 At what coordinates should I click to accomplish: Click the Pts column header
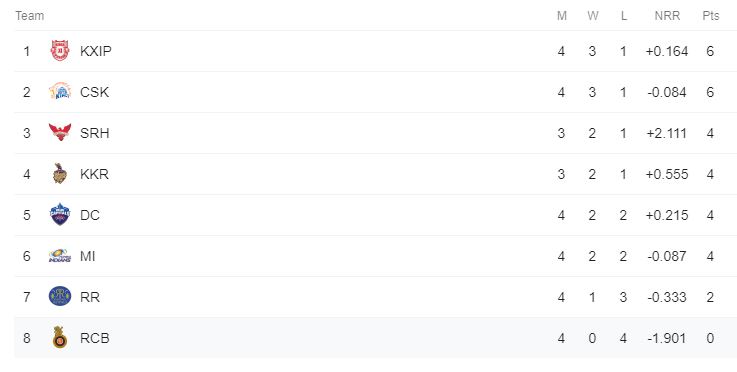pyautogui.click(x=711, y=16)
